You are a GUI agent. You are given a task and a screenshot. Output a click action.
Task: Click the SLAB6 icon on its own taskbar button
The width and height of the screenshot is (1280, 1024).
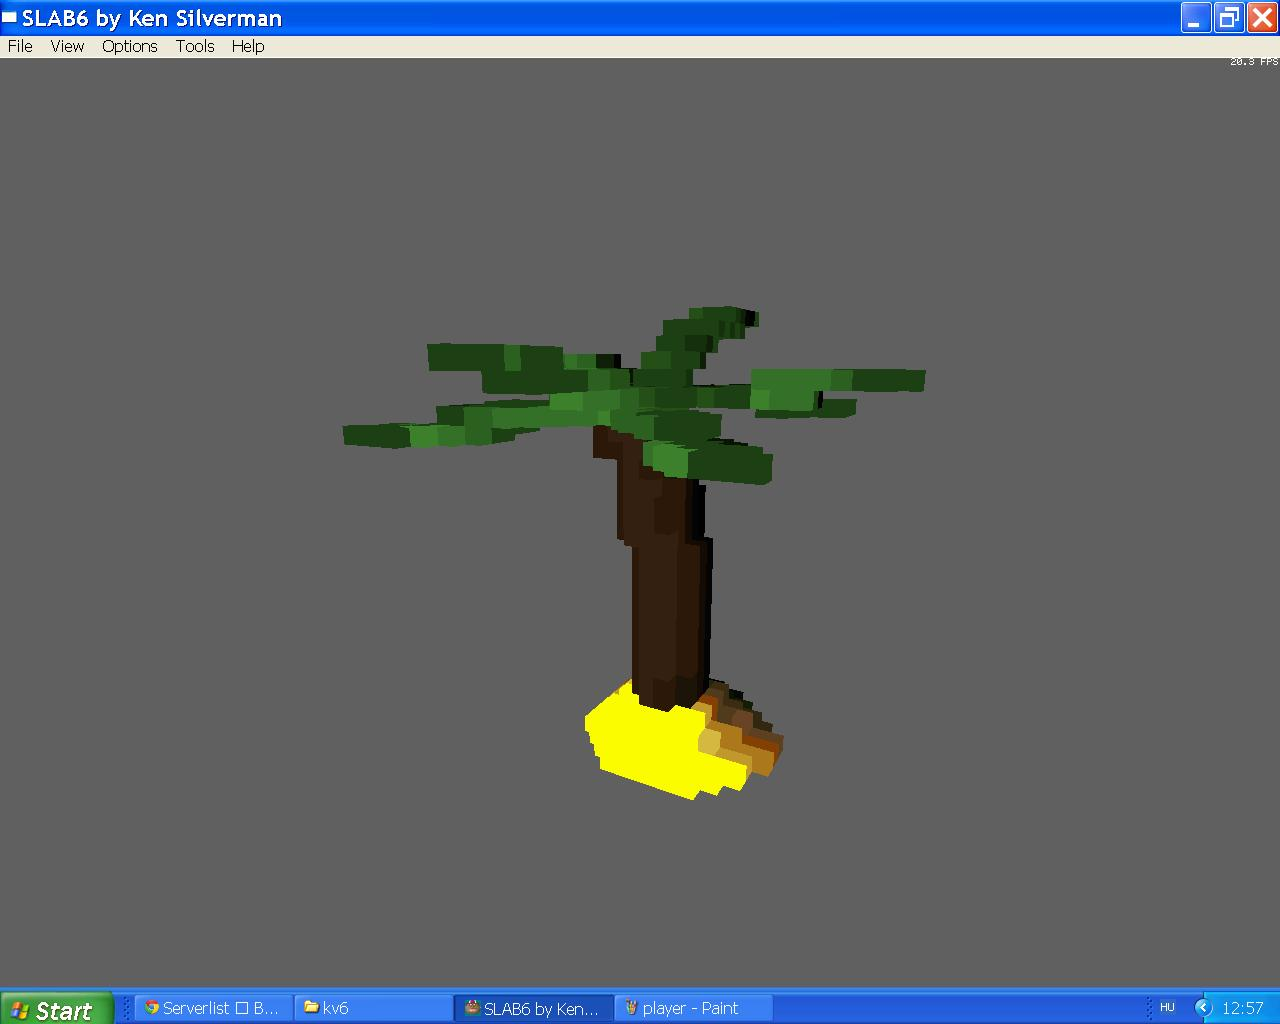[x=472, y=1008]
